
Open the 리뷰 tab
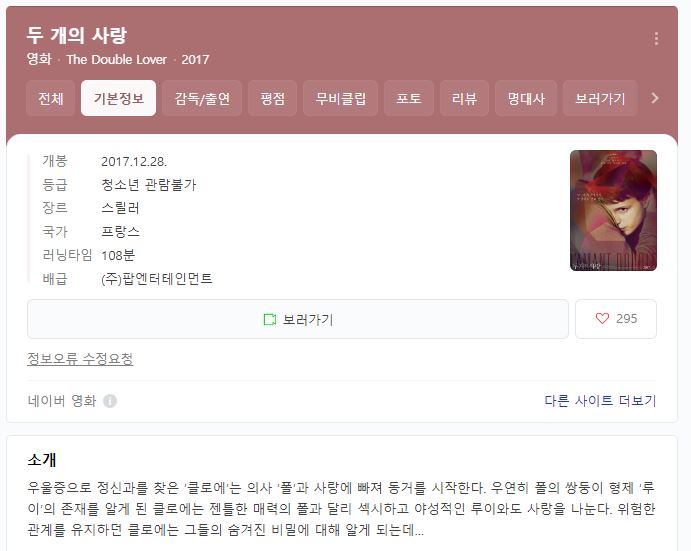[464, 98]
